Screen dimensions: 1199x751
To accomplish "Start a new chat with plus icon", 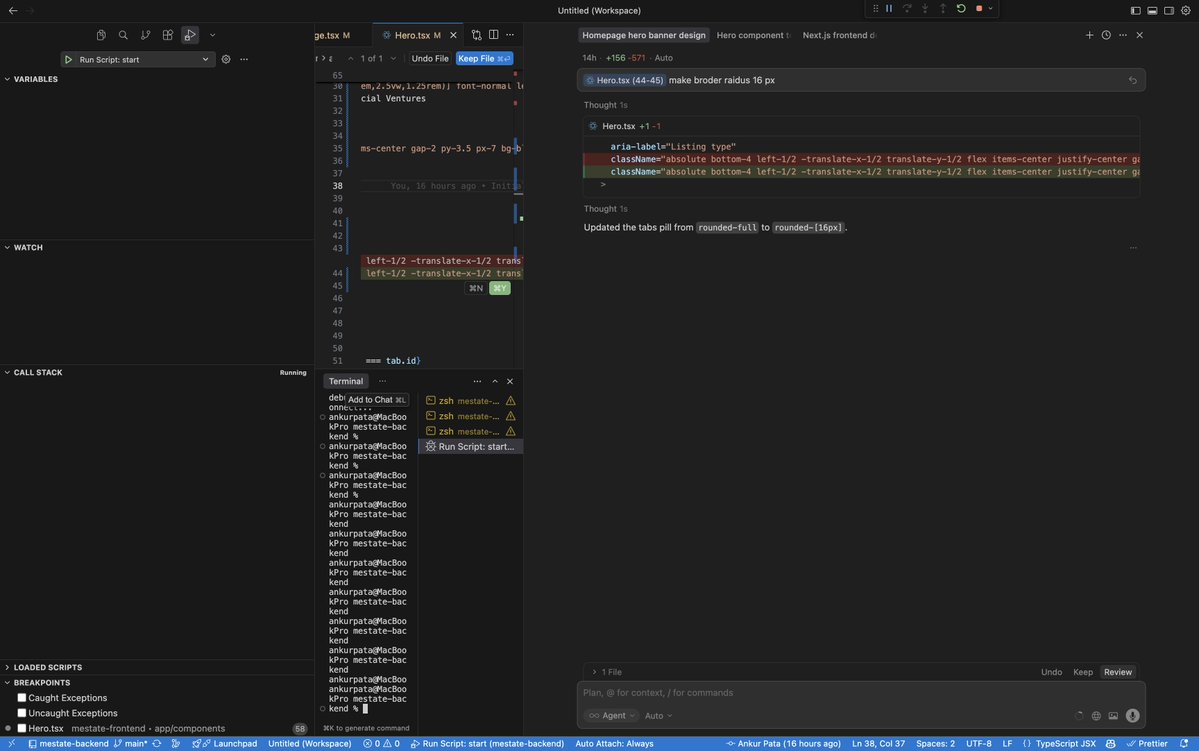I will (x=1090, y=35).
